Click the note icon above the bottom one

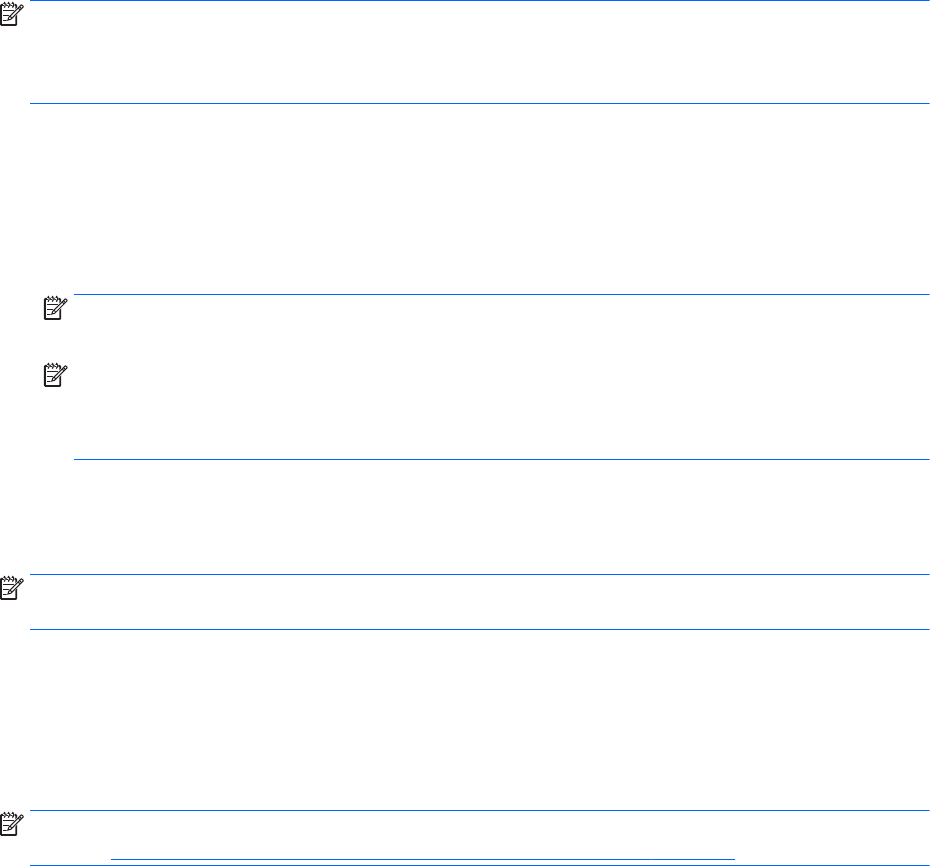(11, 592)
